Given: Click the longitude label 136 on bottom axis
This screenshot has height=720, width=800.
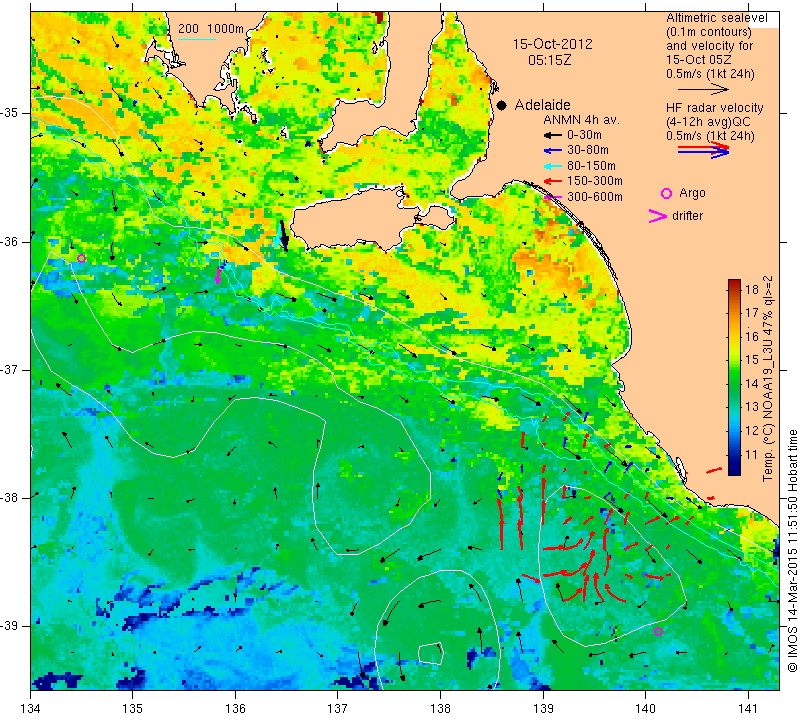Looking at the screenshot, I should (x=235, y=708).
